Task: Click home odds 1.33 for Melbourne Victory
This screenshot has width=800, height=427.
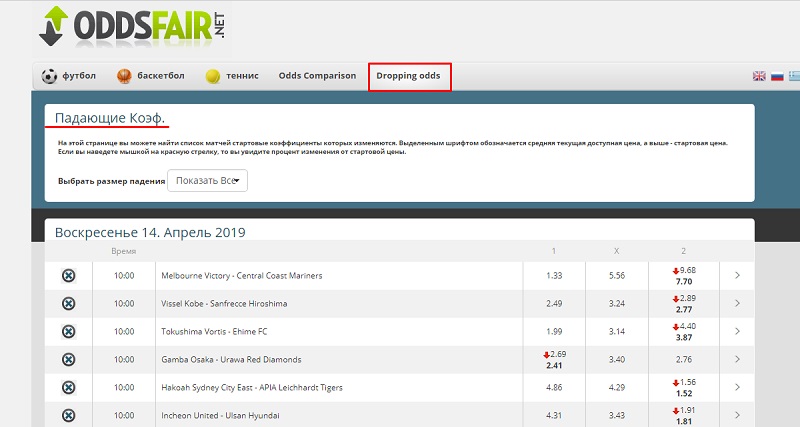Action: point(554,275)
